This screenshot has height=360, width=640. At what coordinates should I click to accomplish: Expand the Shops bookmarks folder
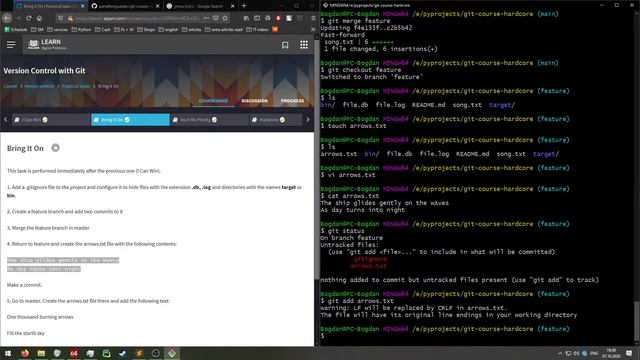[146, 29]
